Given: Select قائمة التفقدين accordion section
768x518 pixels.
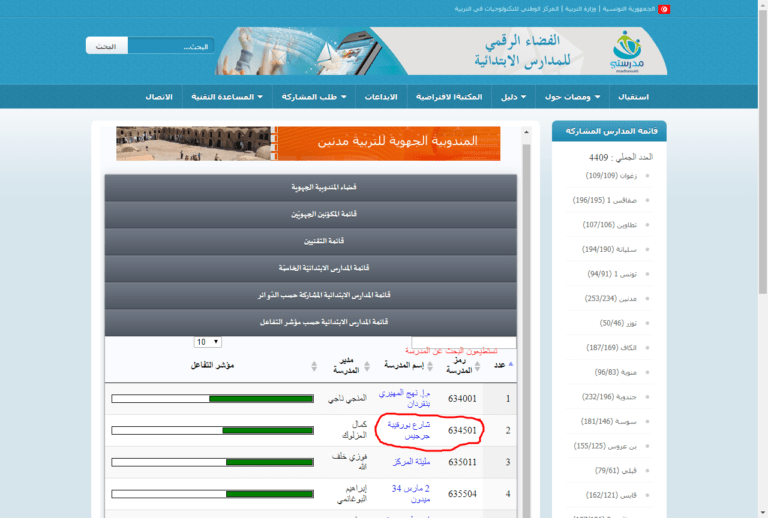Looking at the screenshot, I should coord(310,242).
